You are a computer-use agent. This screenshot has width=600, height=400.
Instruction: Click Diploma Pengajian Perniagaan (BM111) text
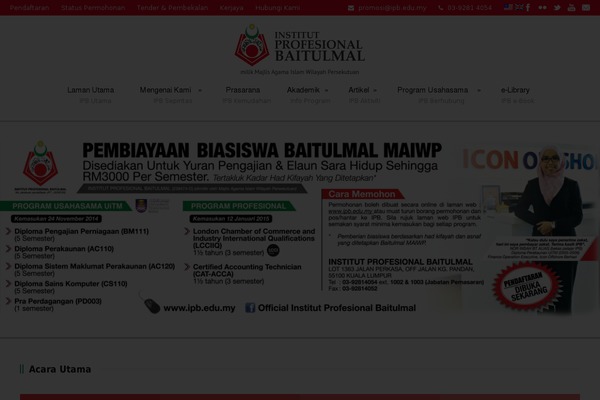pyautogui.click(x=82, y=231)
